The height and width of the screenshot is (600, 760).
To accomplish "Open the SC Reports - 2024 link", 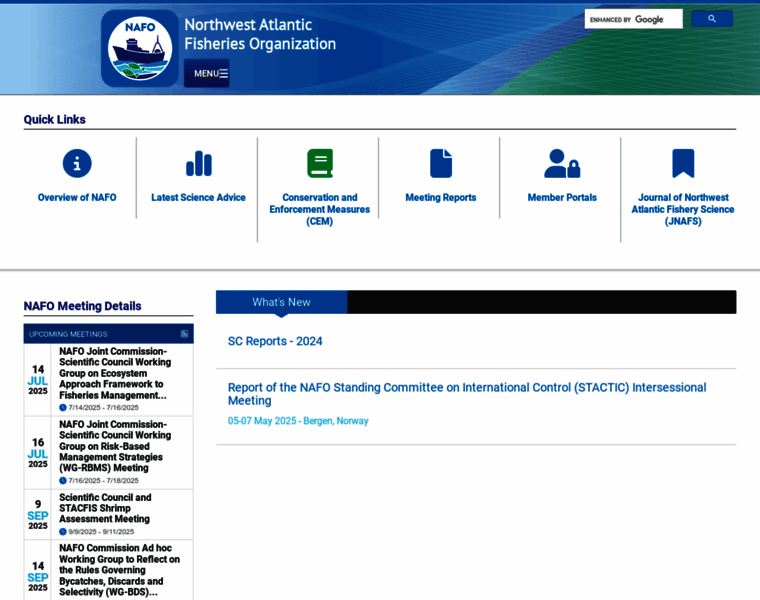I will point(275,341).
